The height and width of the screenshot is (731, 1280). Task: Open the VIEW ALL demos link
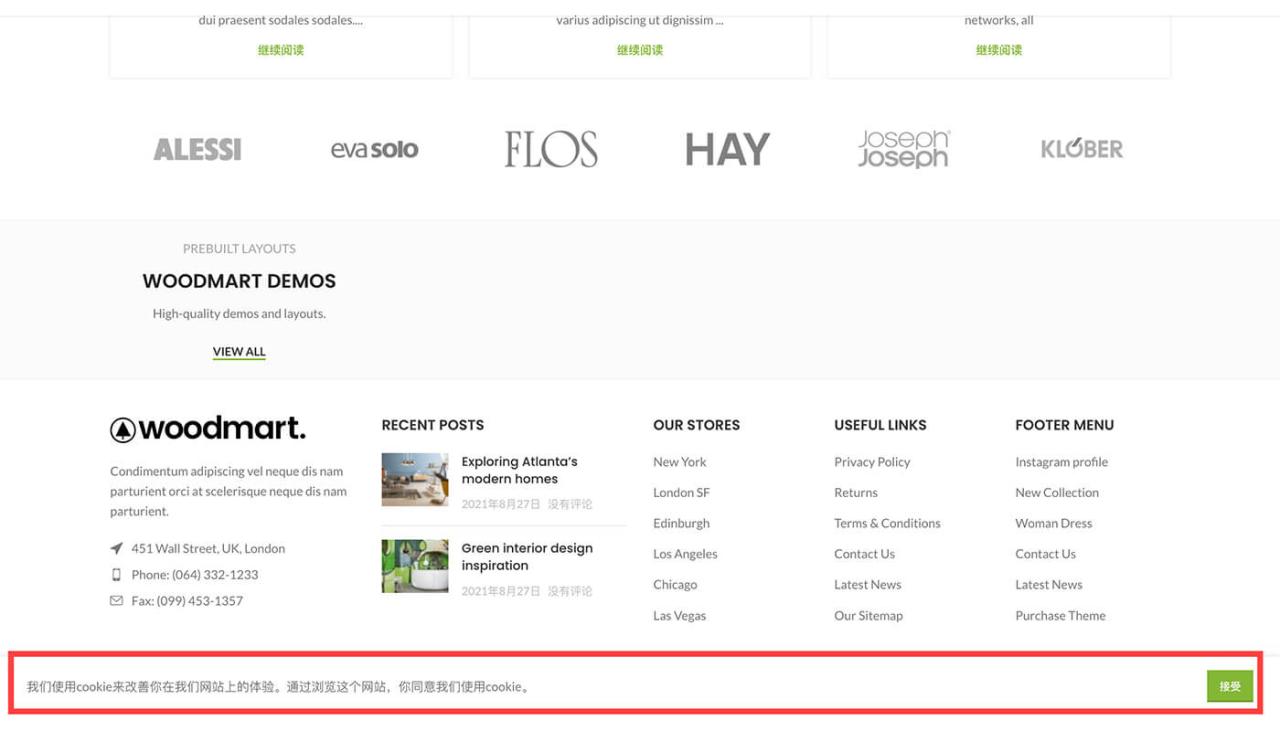[x=238, y=351]
